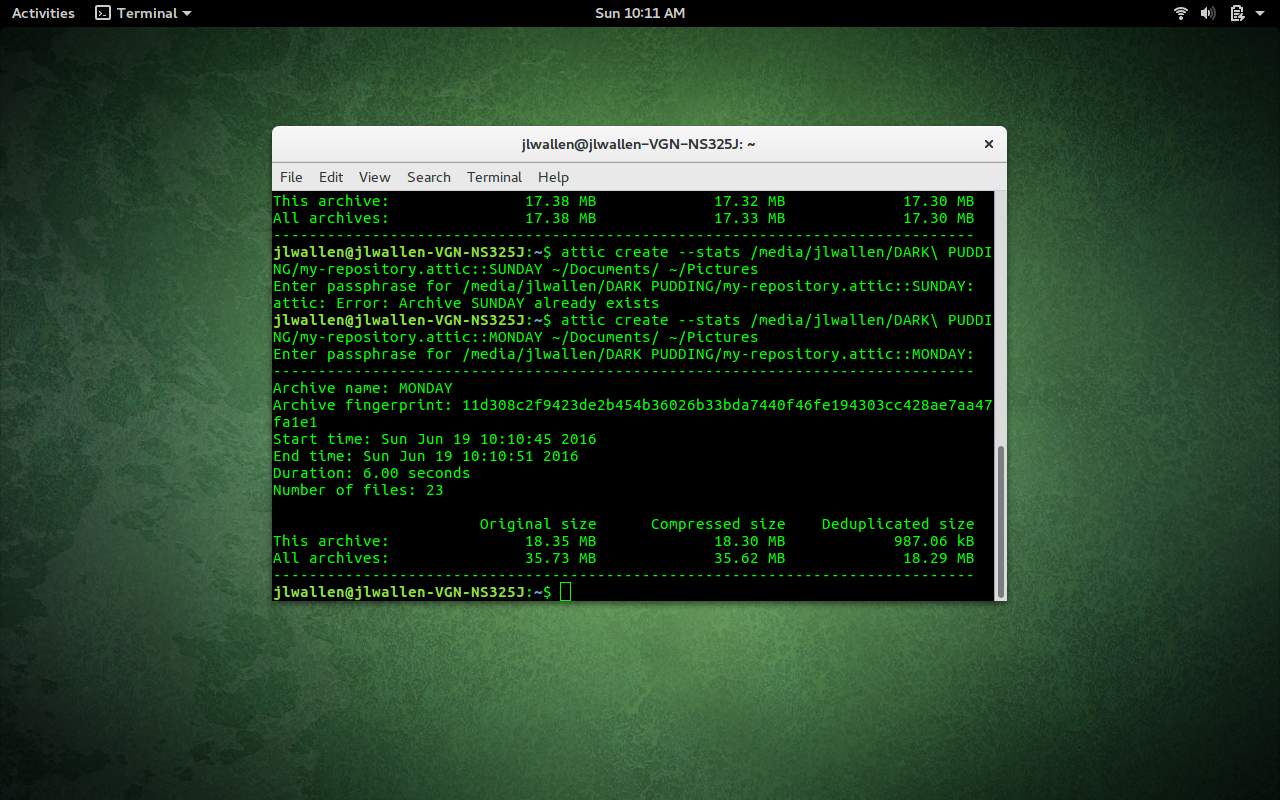This screenshot has height=800, width=1280.
Task: Click the window title jlwallen@jlwallen-VGN-NS325J: ~
Action: pos(638,144)
